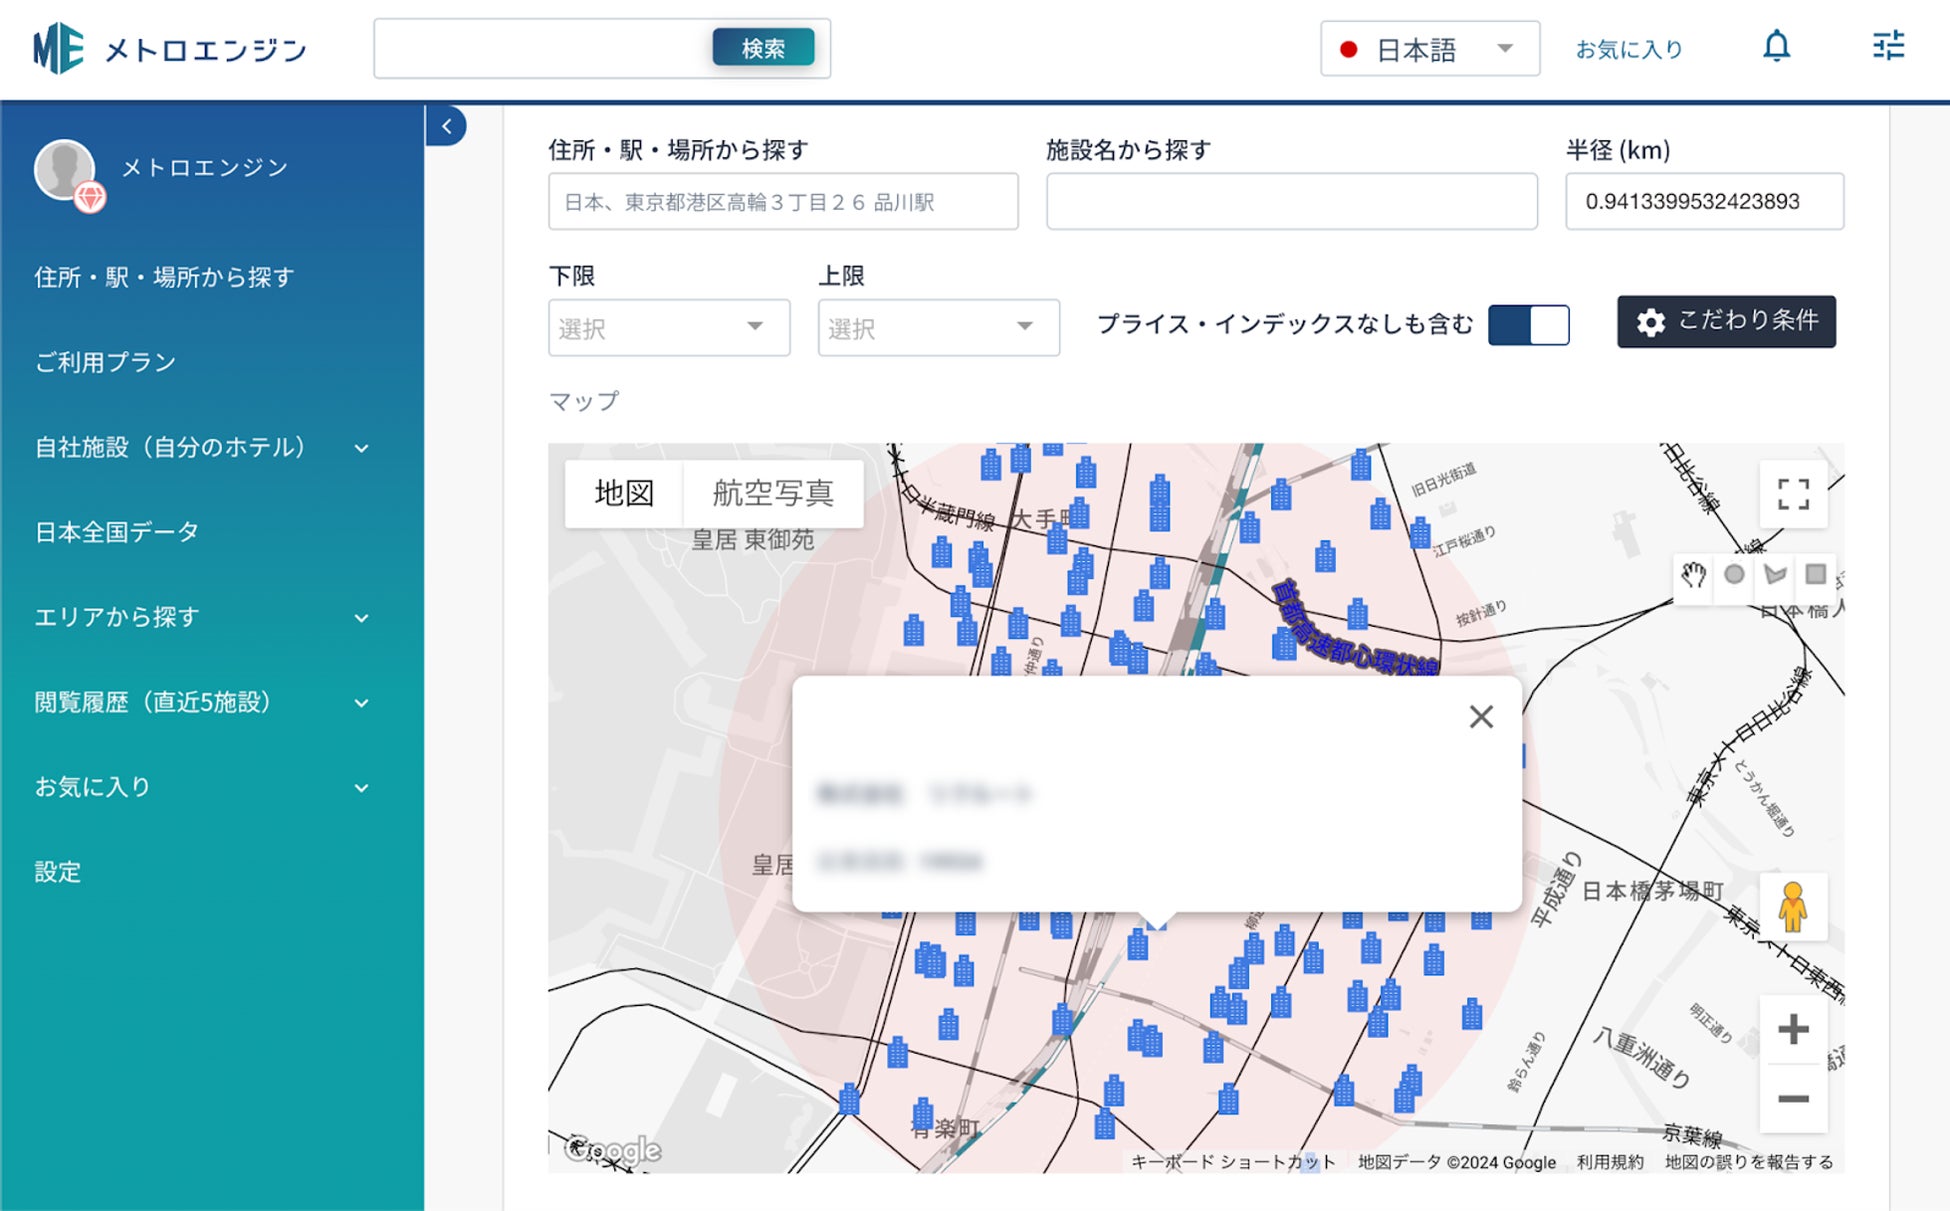
Task: Select the hand pan drawing tool
Action: [x=1693, y=575]
